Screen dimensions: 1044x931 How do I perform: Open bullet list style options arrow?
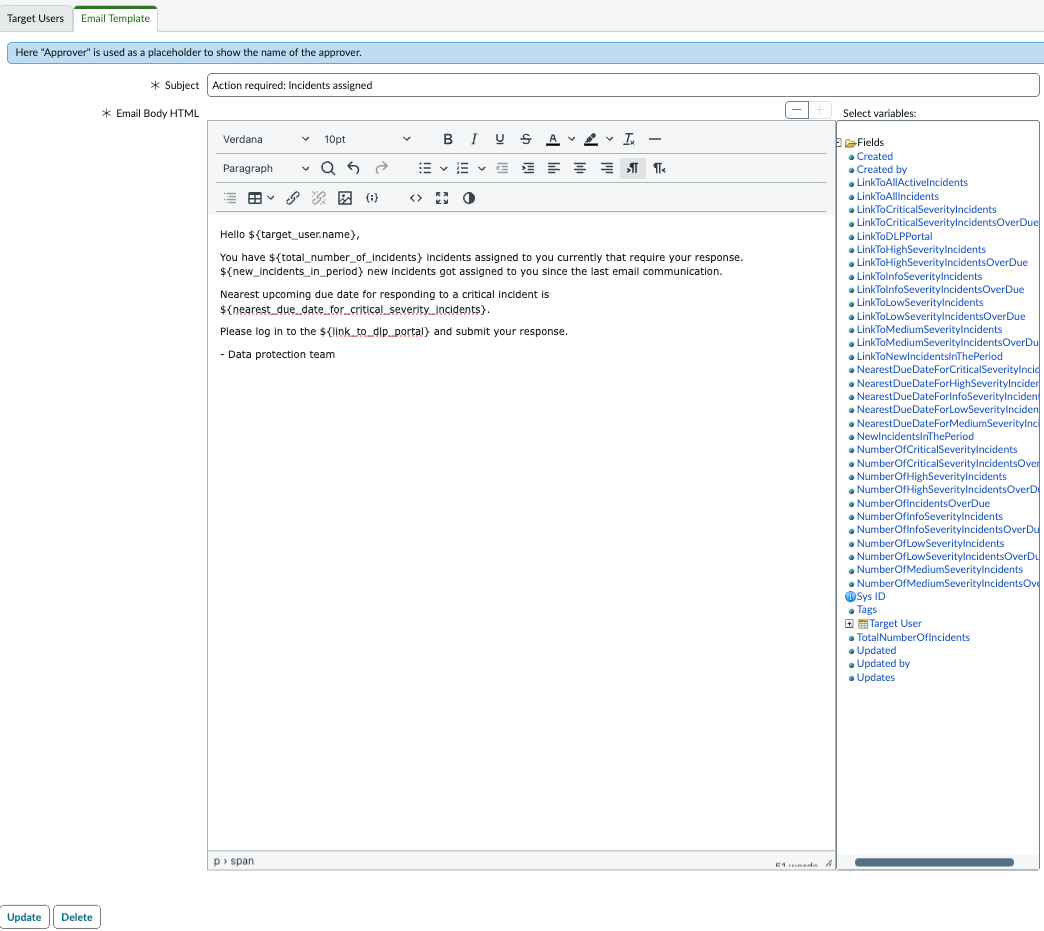(443, 168)
